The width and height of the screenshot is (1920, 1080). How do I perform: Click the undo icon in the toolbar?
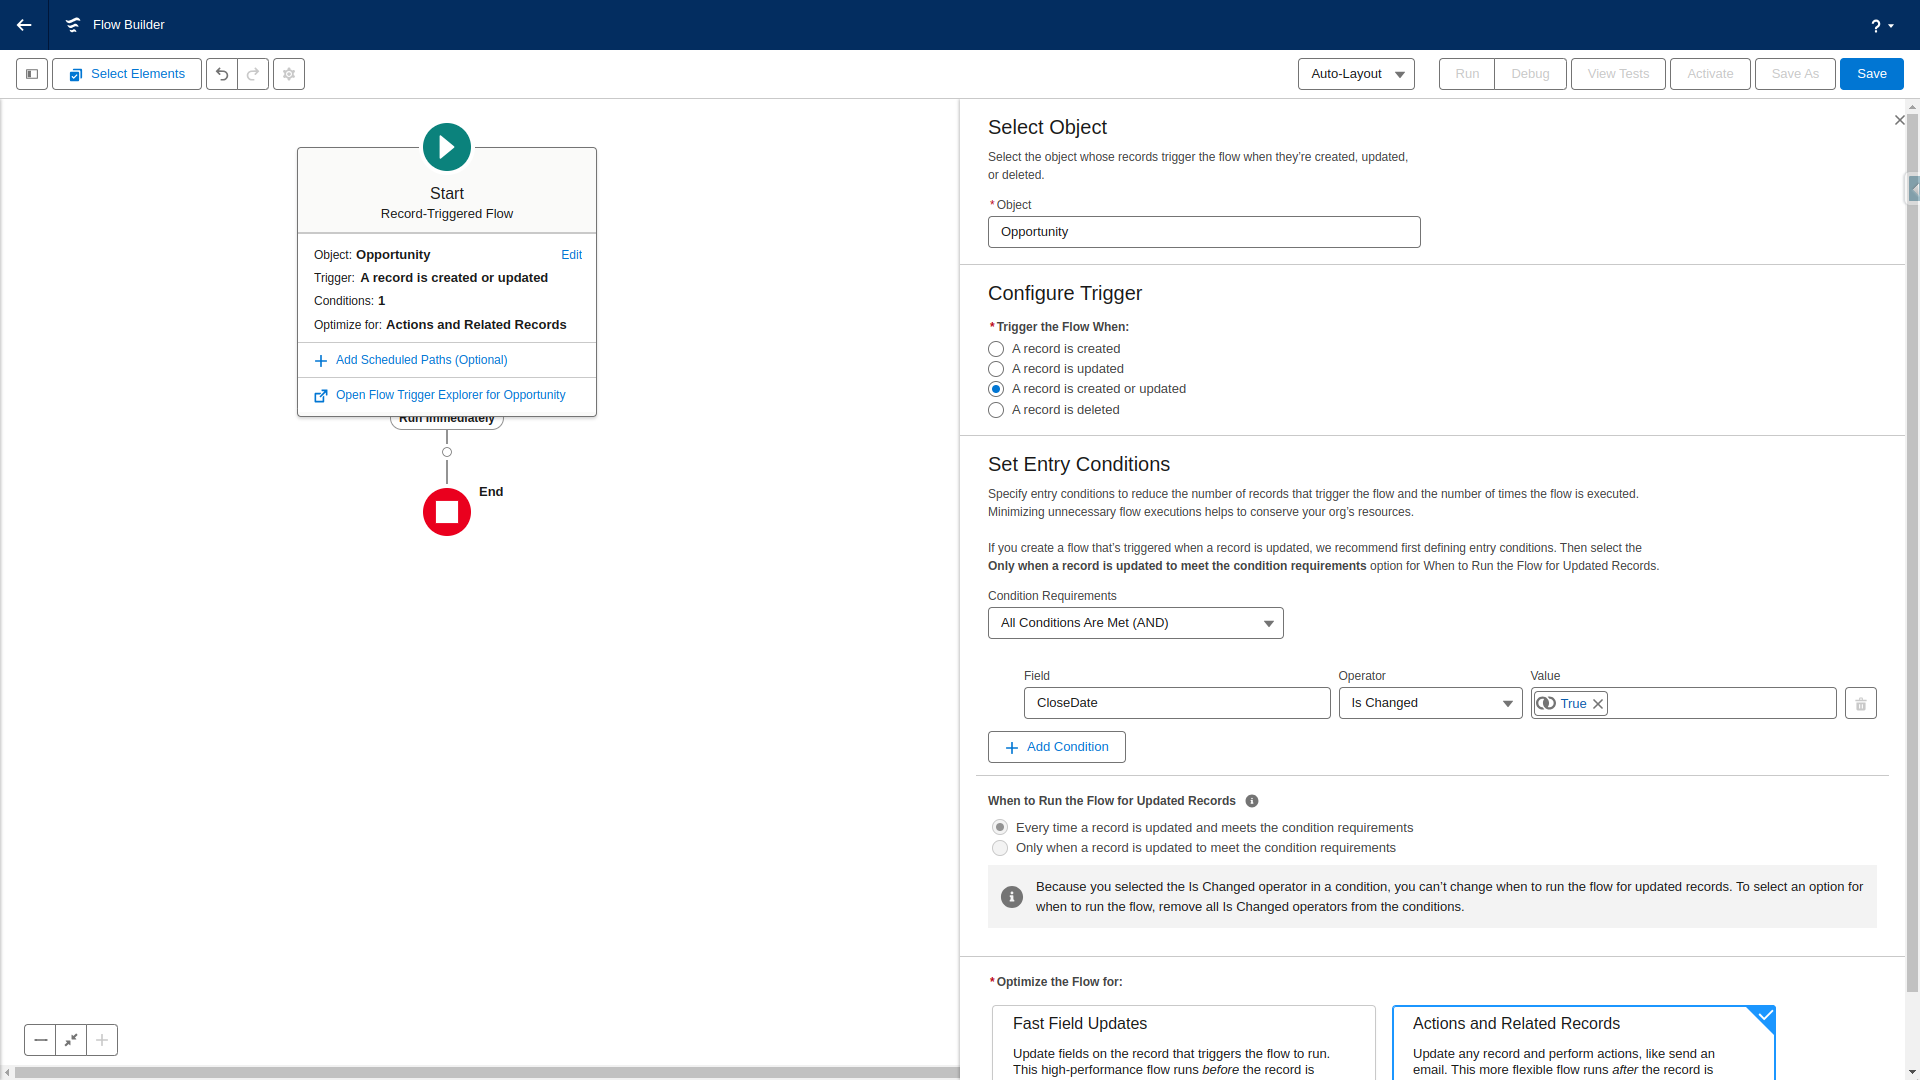(222, 73)
